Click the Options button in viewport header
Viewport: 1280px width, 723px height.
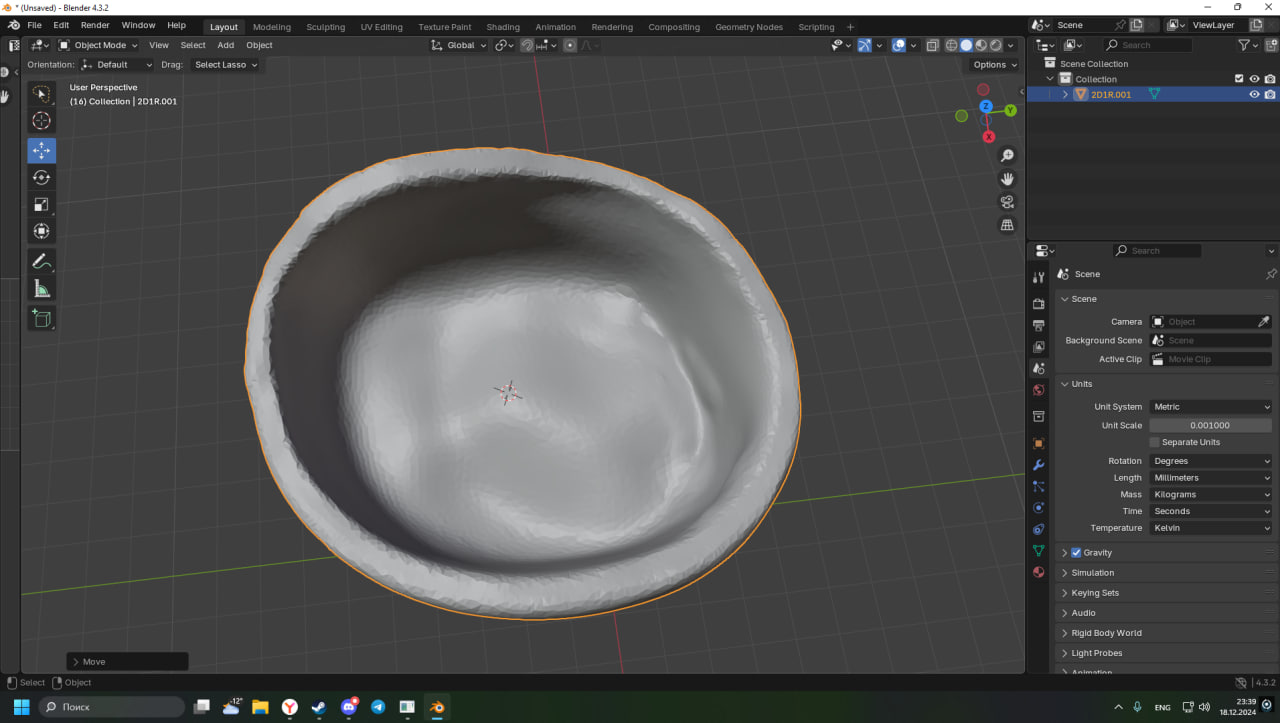993,65
